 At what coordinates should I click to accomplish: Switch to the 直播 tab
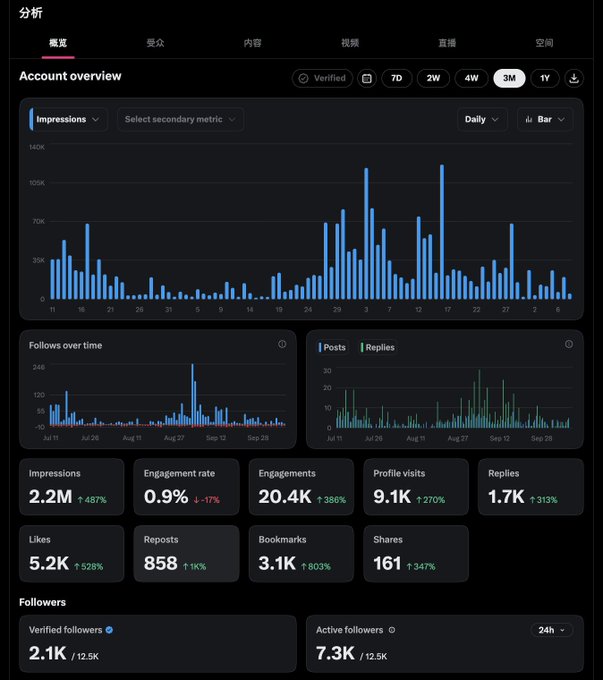tap(447, 43)
